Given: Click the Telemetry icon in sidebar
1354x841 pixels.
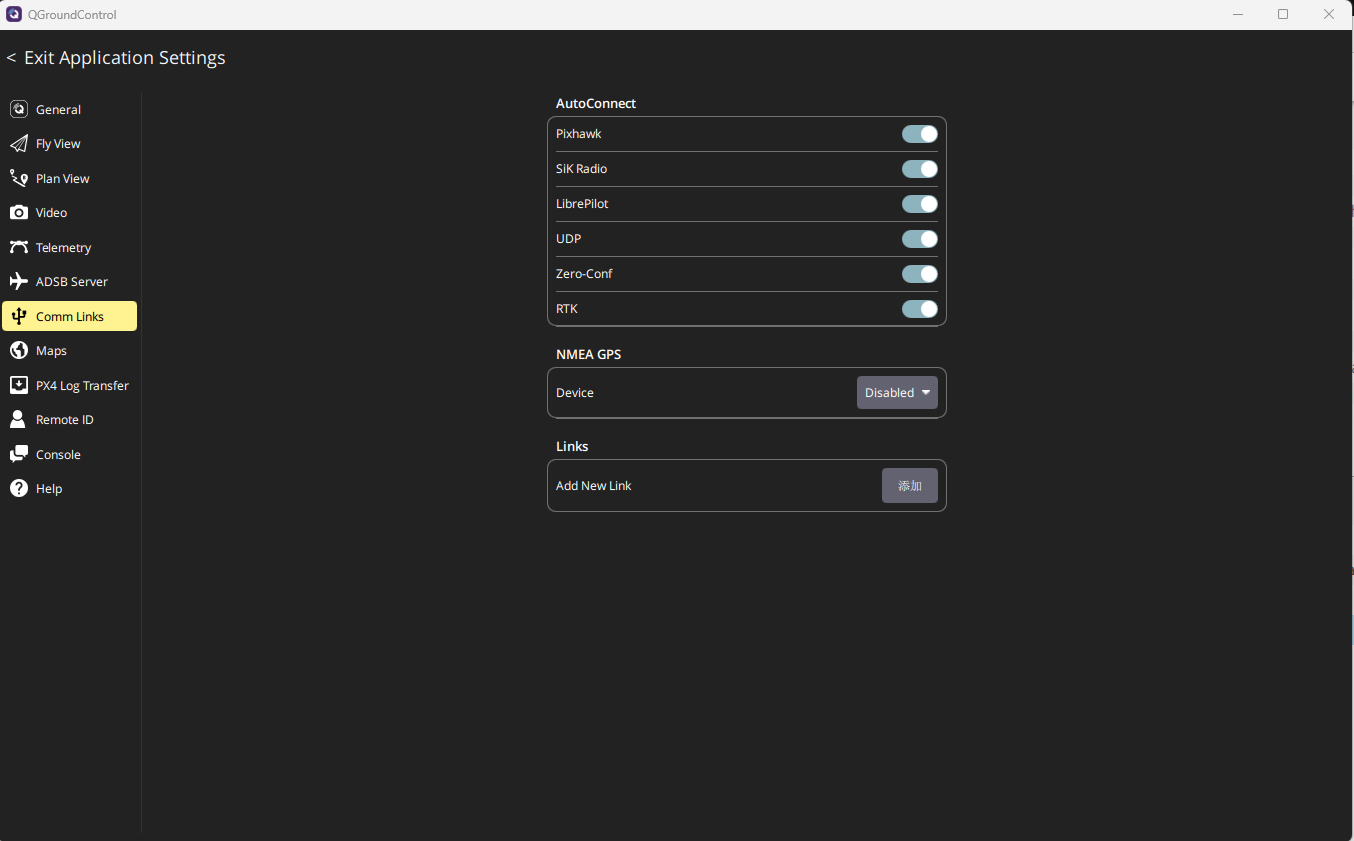Looking at the screenshot, I should [18, 247].
